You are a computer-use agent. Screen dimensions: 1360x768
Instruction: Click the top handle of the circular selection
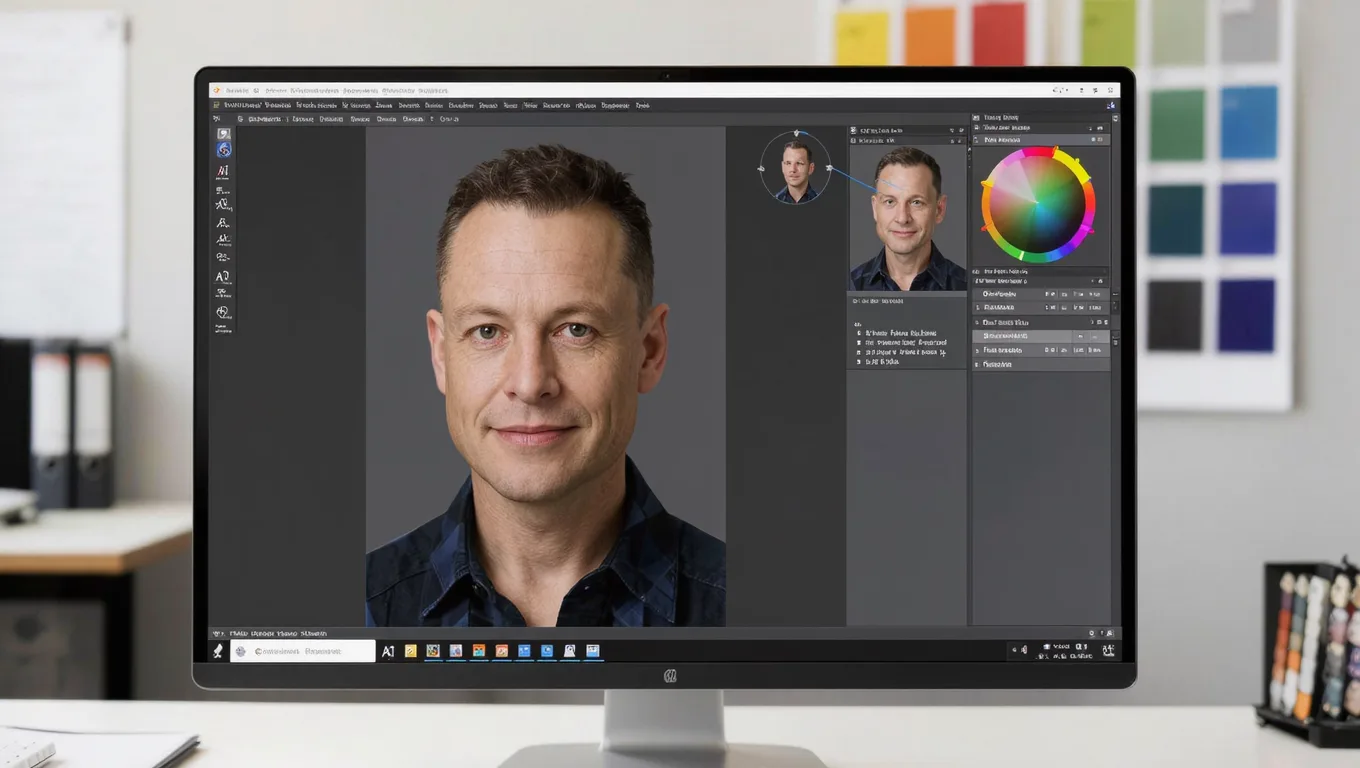point(796,133)
